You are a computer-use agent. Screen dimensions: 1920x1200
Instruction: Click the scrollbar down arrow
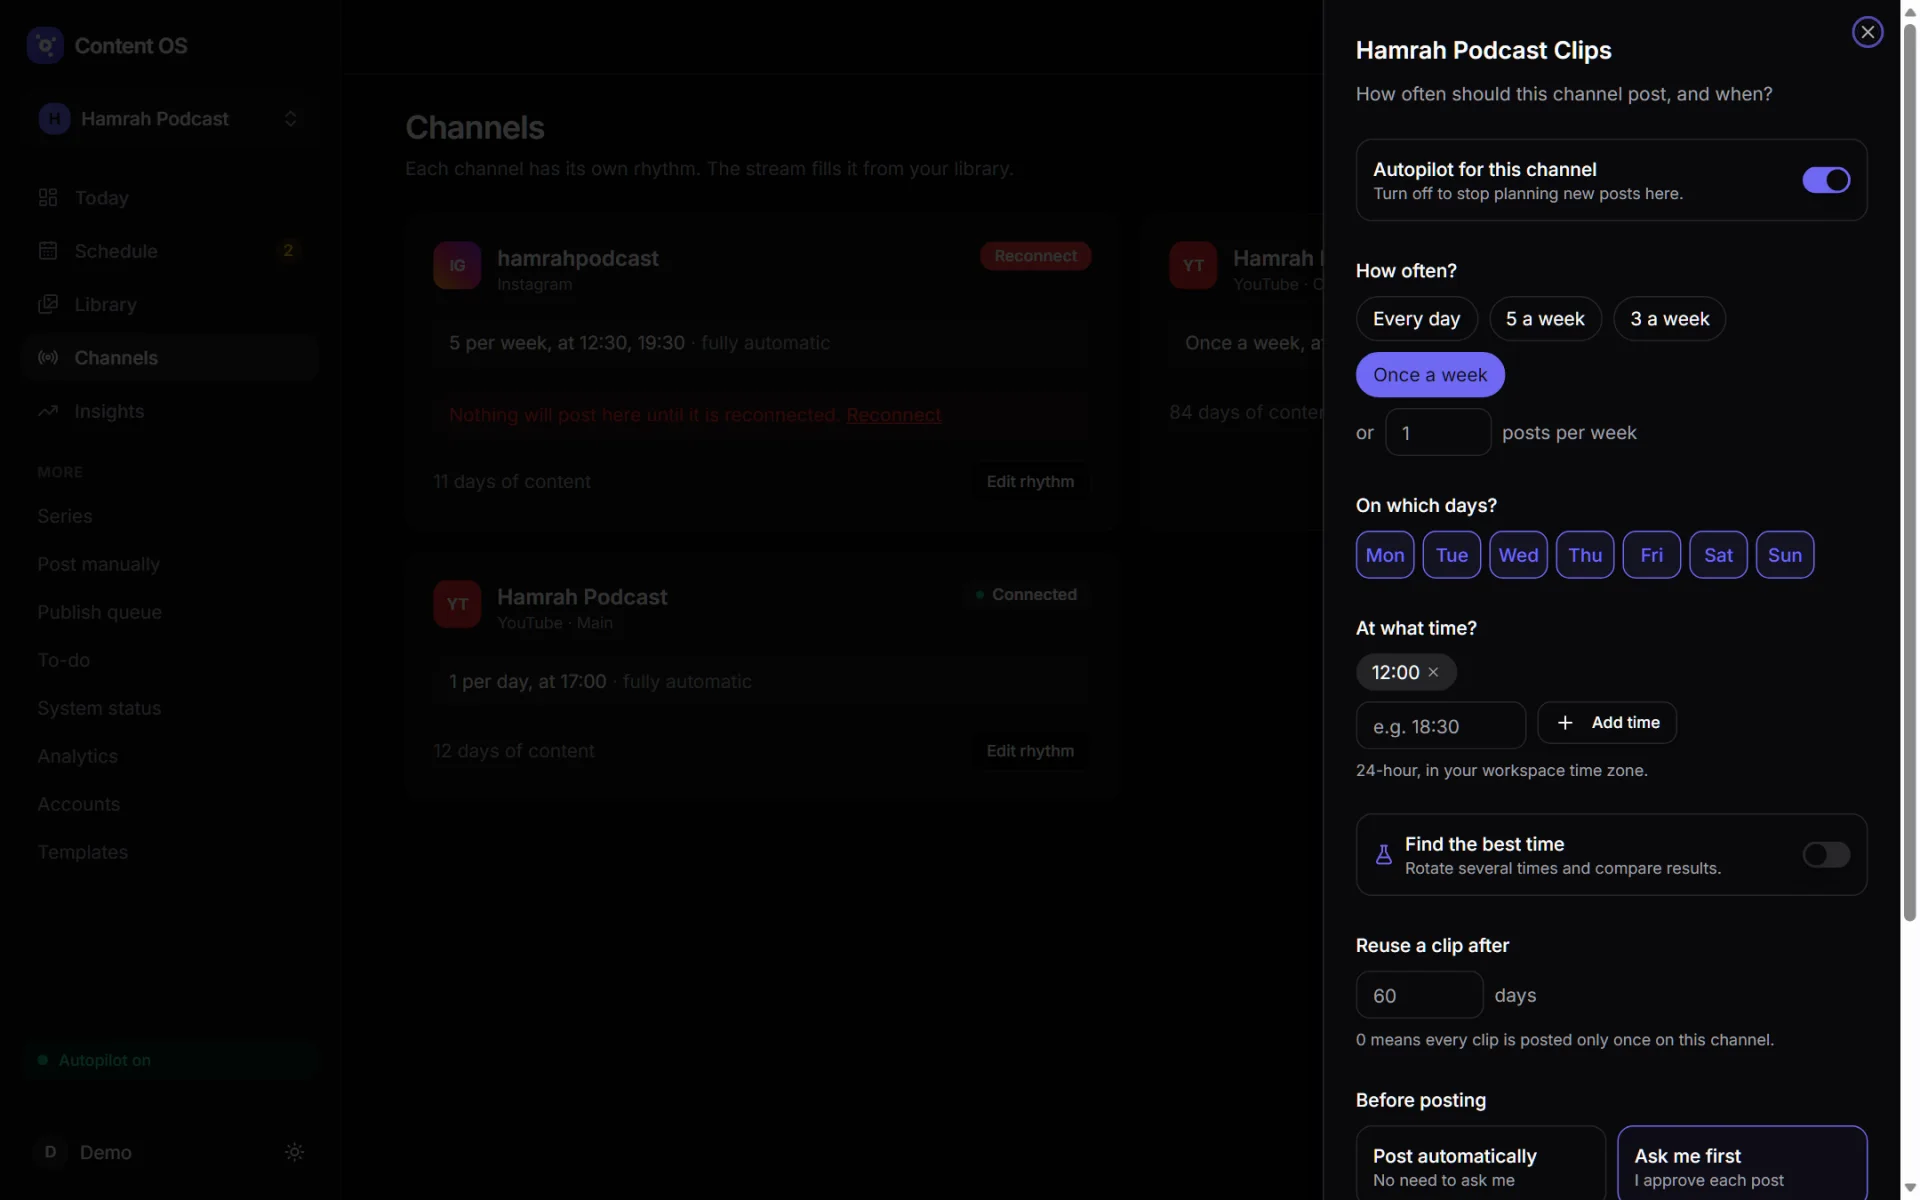1909,1189
